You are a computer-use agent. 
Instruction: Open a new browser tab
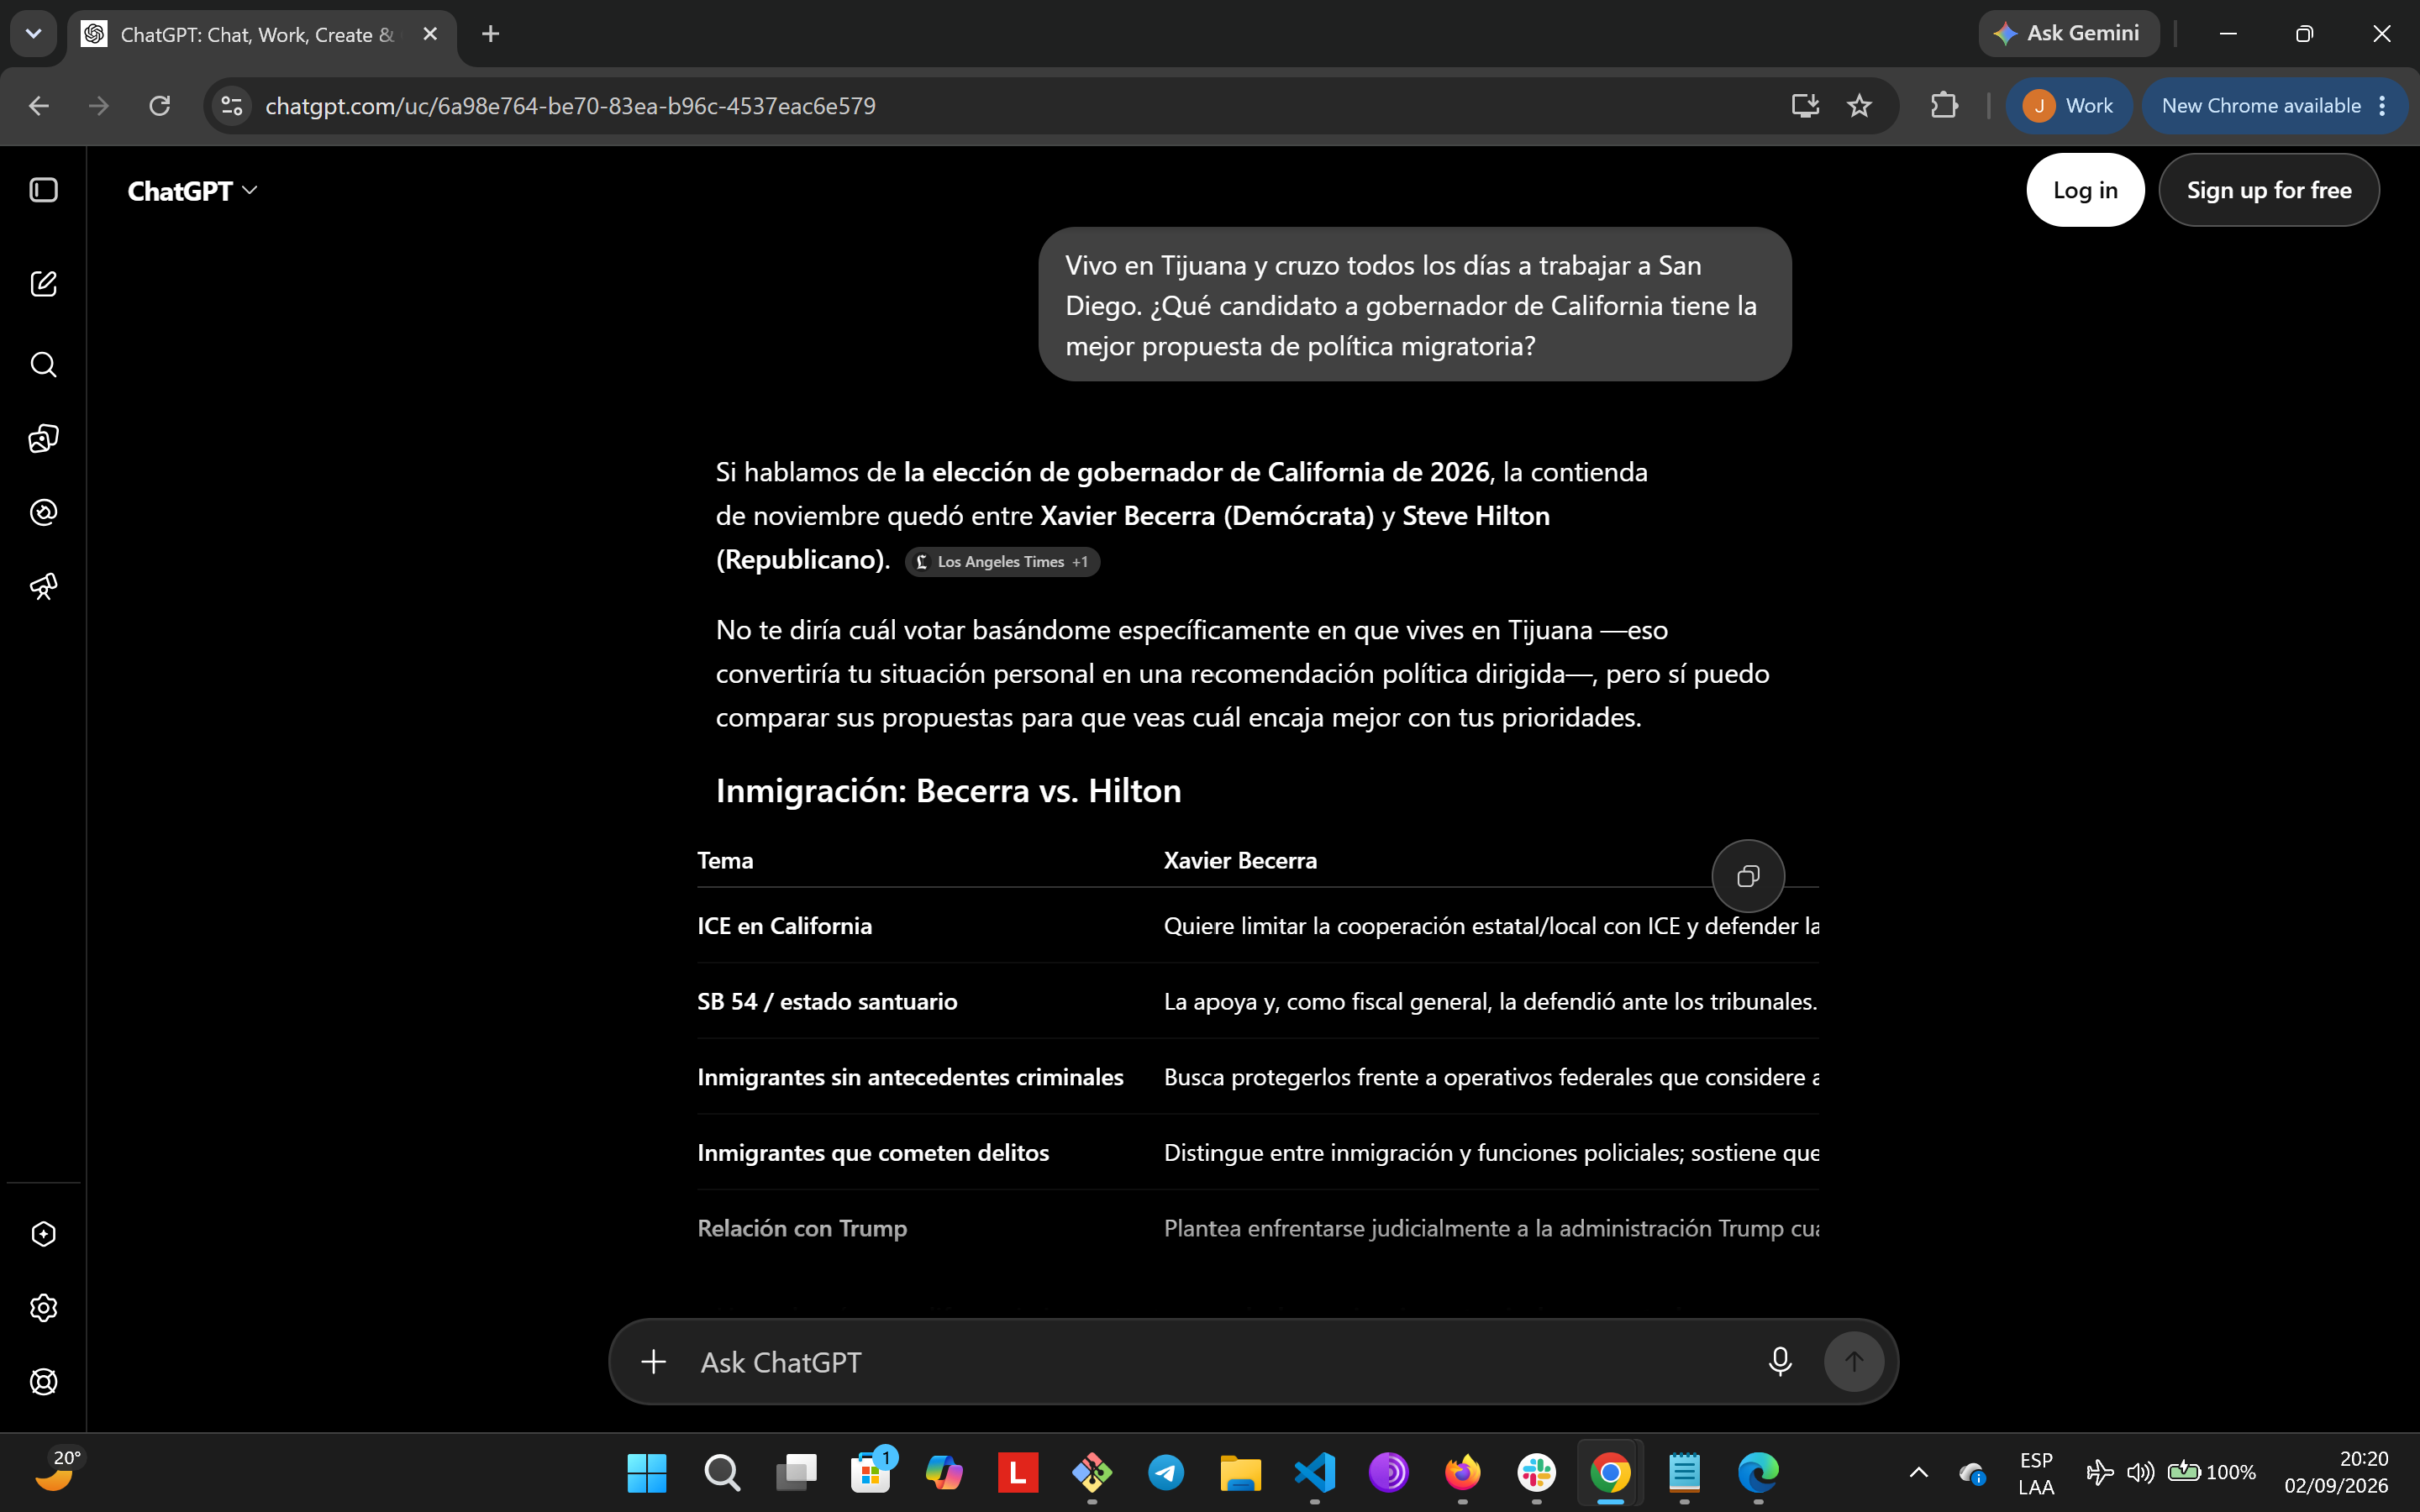(490, 34)
